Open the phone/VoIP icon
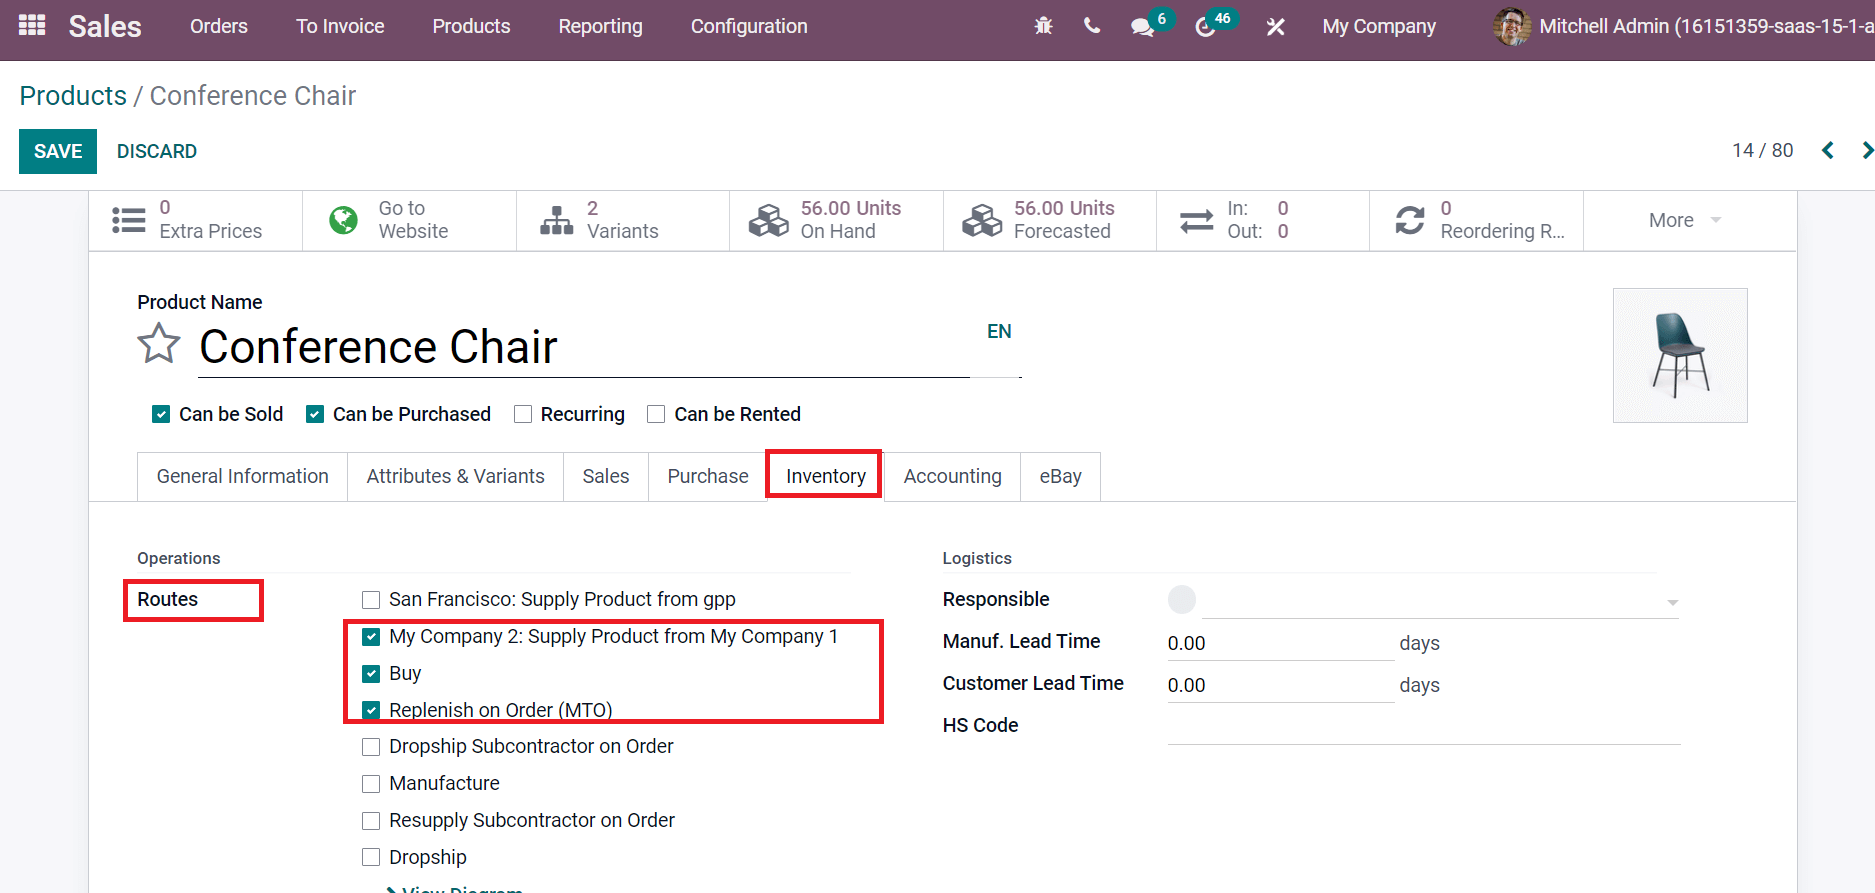 coord(1092,26)
